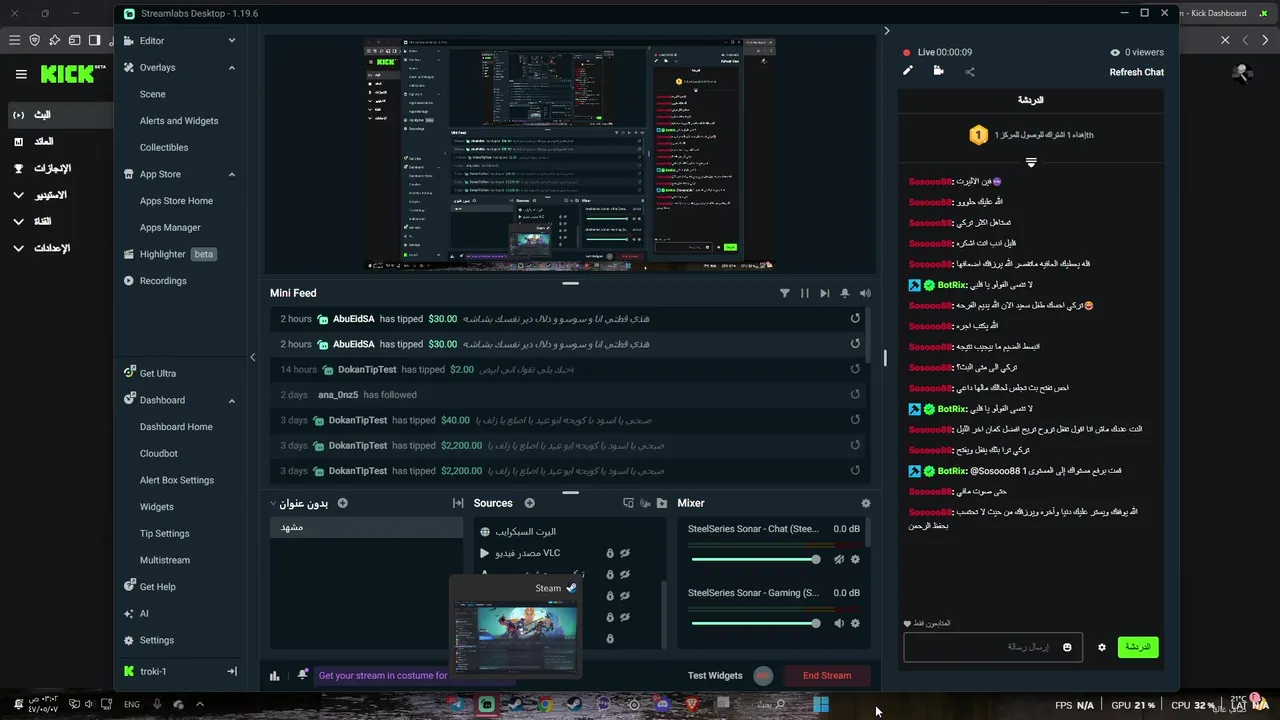
Task: Open Cloudbot settings
Action: pyautogui.click(x=159, y=454)
